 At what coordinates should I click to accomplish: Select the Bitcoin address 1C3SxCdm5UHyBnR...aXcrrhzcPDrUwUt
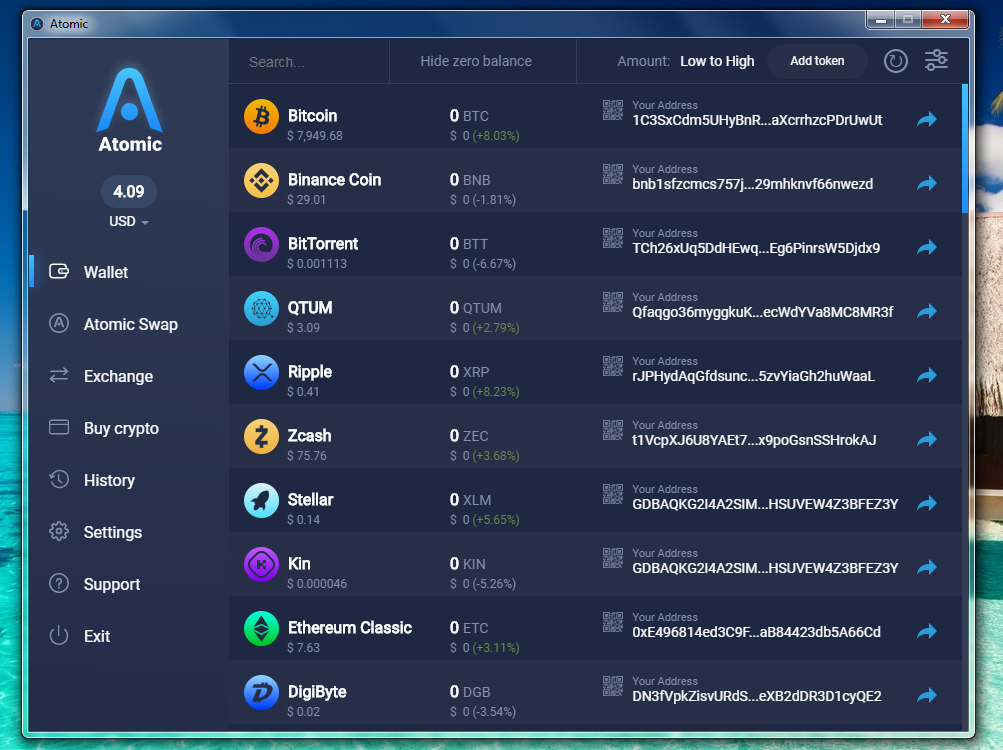pyautogui.click(x=757, y=120)
